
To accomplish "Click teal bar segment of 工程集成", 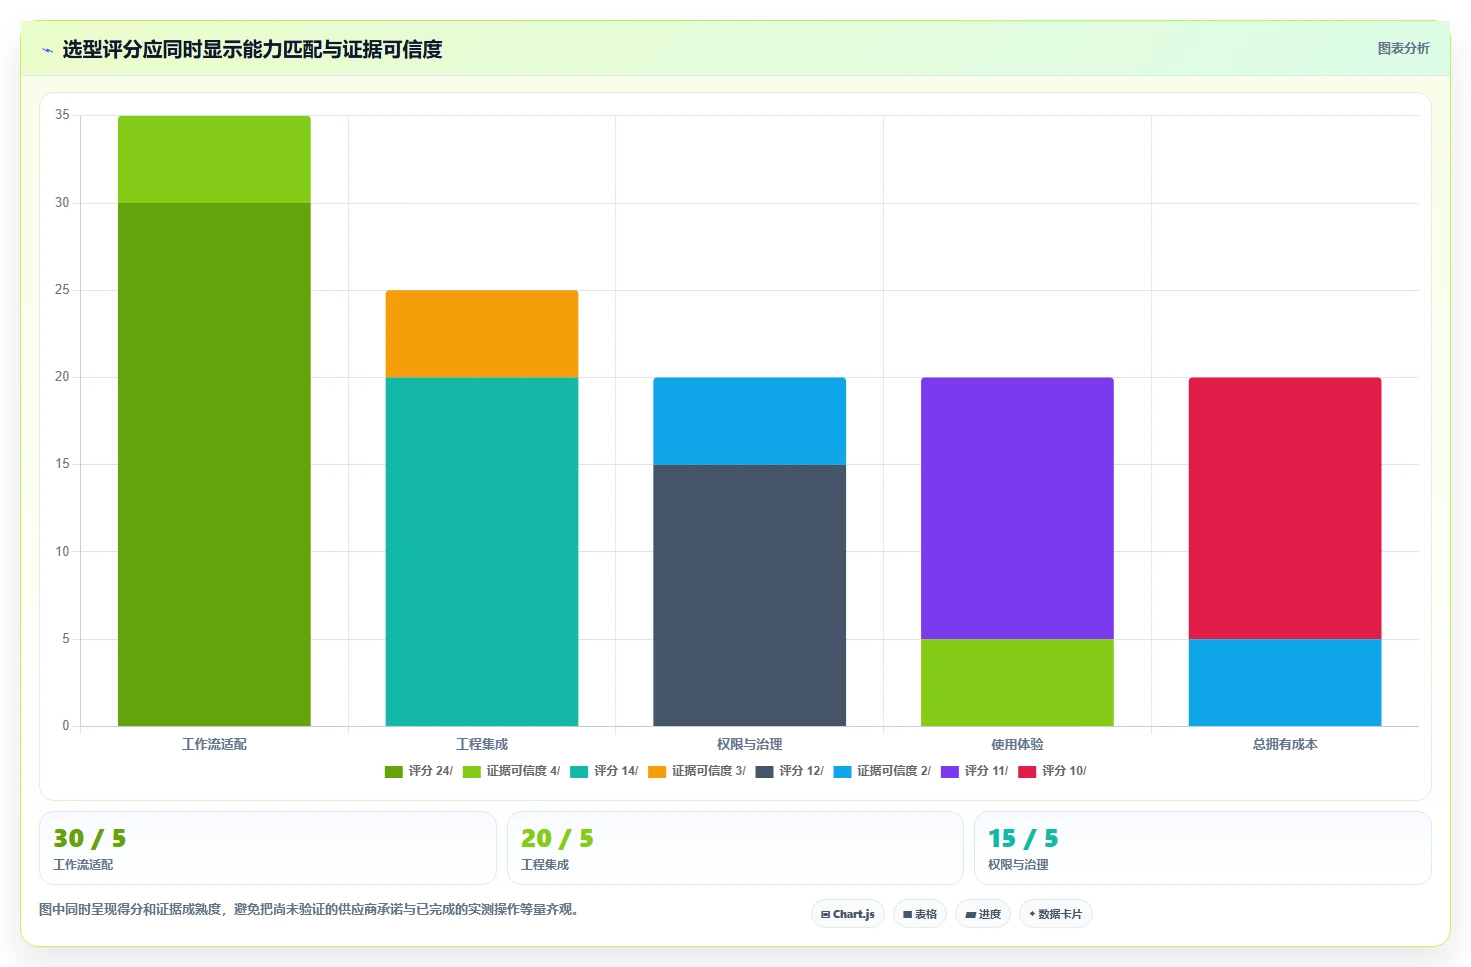I will point(482,552).
